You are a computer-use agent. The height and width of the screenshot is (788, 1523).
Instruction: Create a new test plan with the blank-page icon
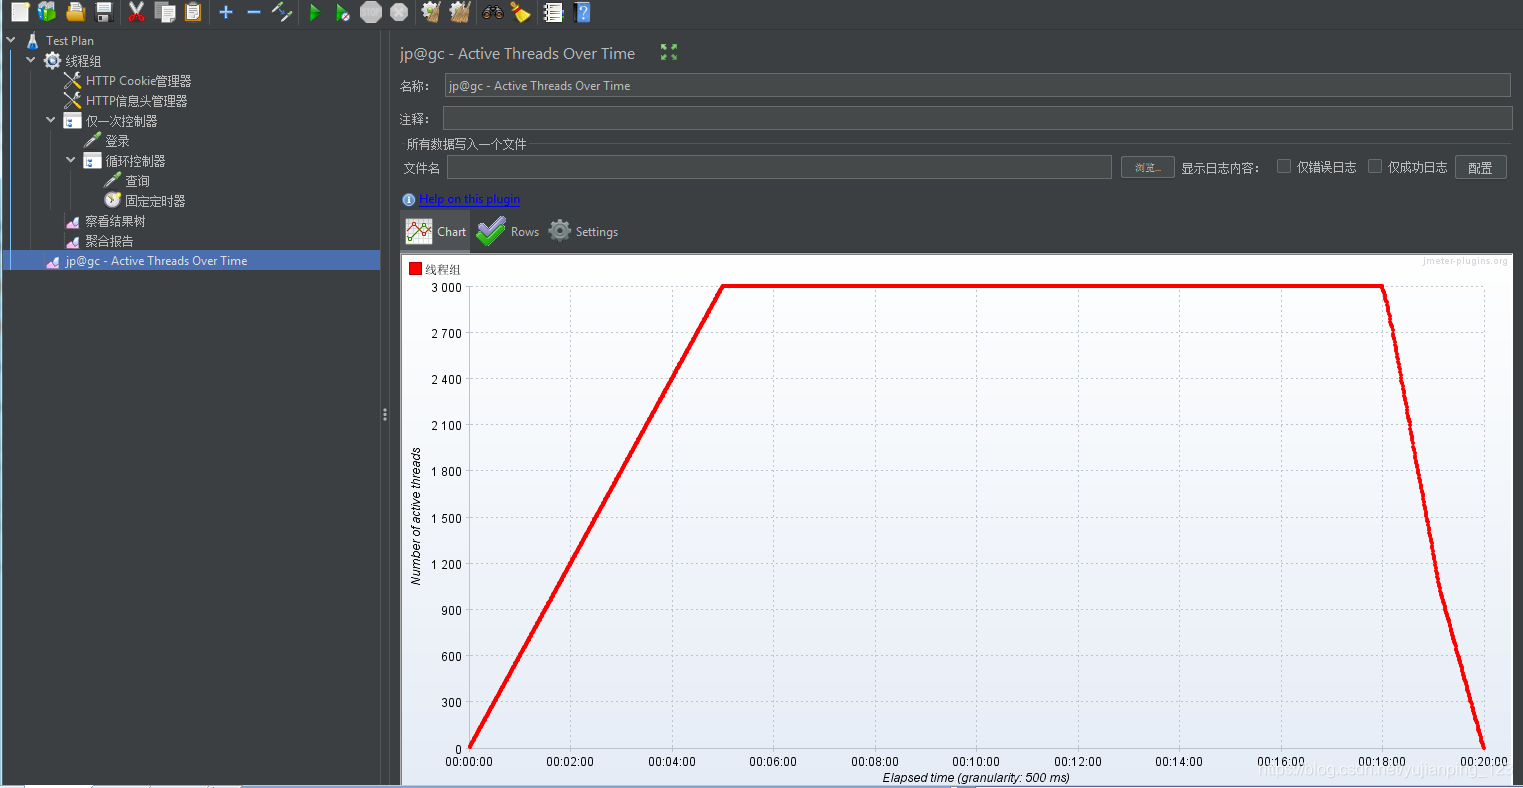(19, 12)
